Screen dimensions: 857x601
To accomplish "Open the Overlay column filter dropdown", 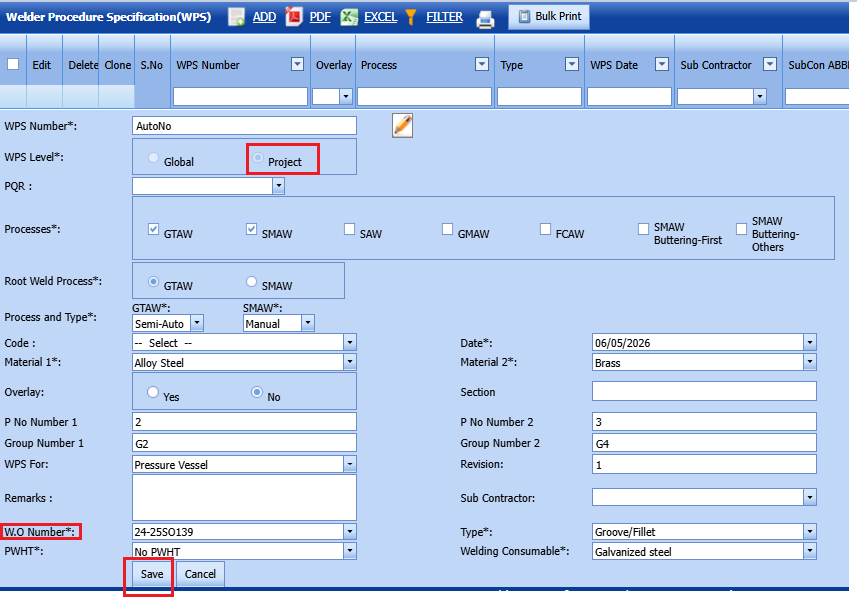I will tap(345, 97).
